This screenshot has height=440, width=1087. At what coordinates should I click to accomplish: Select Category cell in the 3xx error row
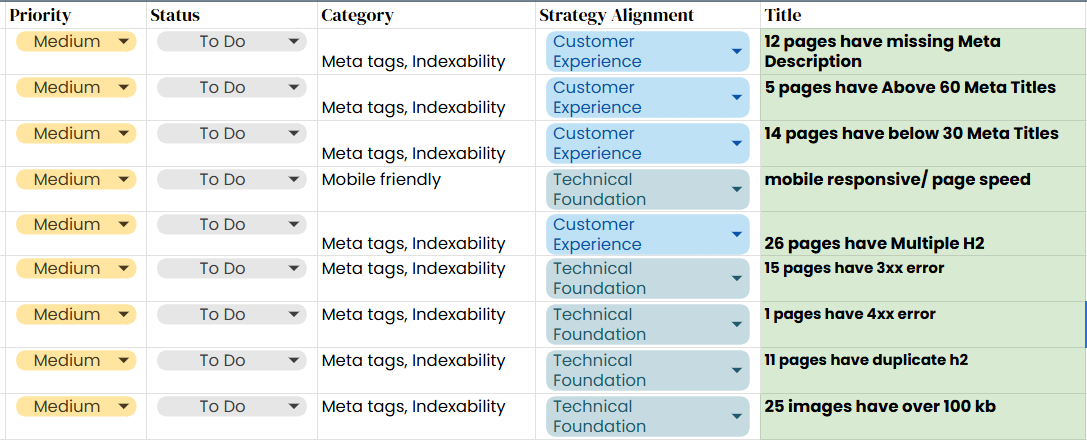[413, 269]
